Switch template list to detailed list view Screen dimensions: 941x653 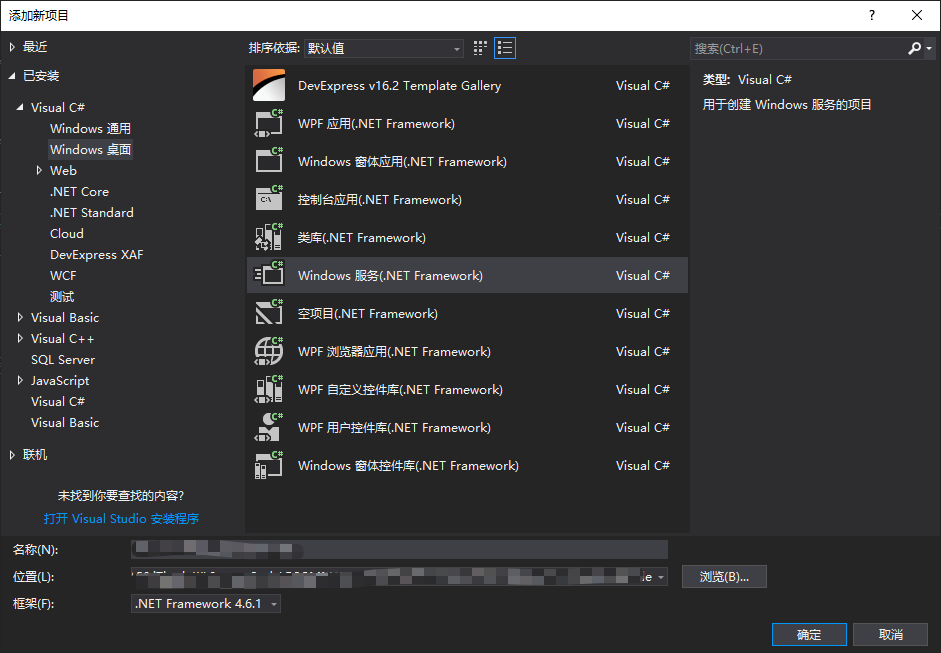coord(504,47)
